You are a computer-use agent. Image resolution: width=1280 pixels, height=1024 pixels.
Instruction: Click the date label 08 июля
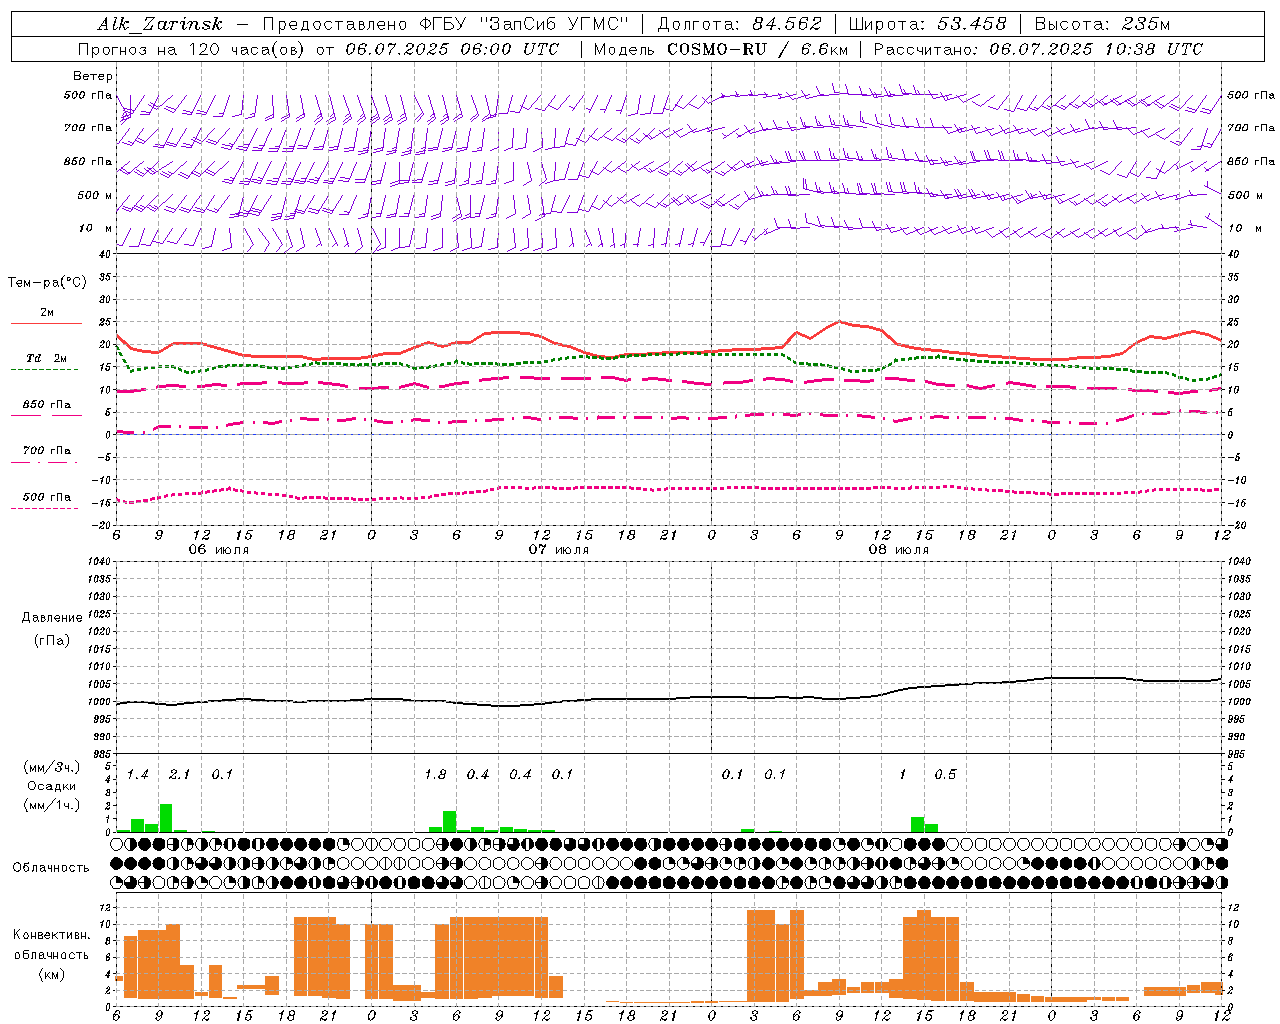coord(899,550)
